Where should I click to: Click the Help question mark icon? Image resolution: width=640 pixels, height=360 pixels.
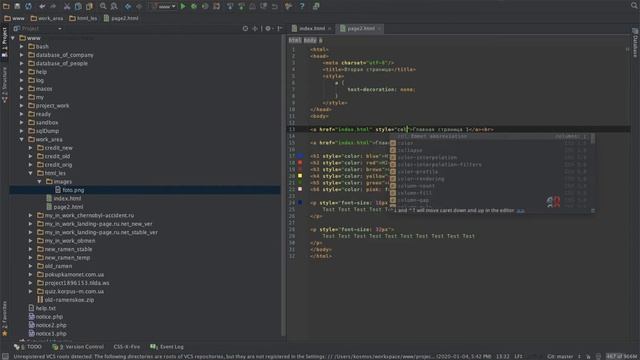point(302,6)
